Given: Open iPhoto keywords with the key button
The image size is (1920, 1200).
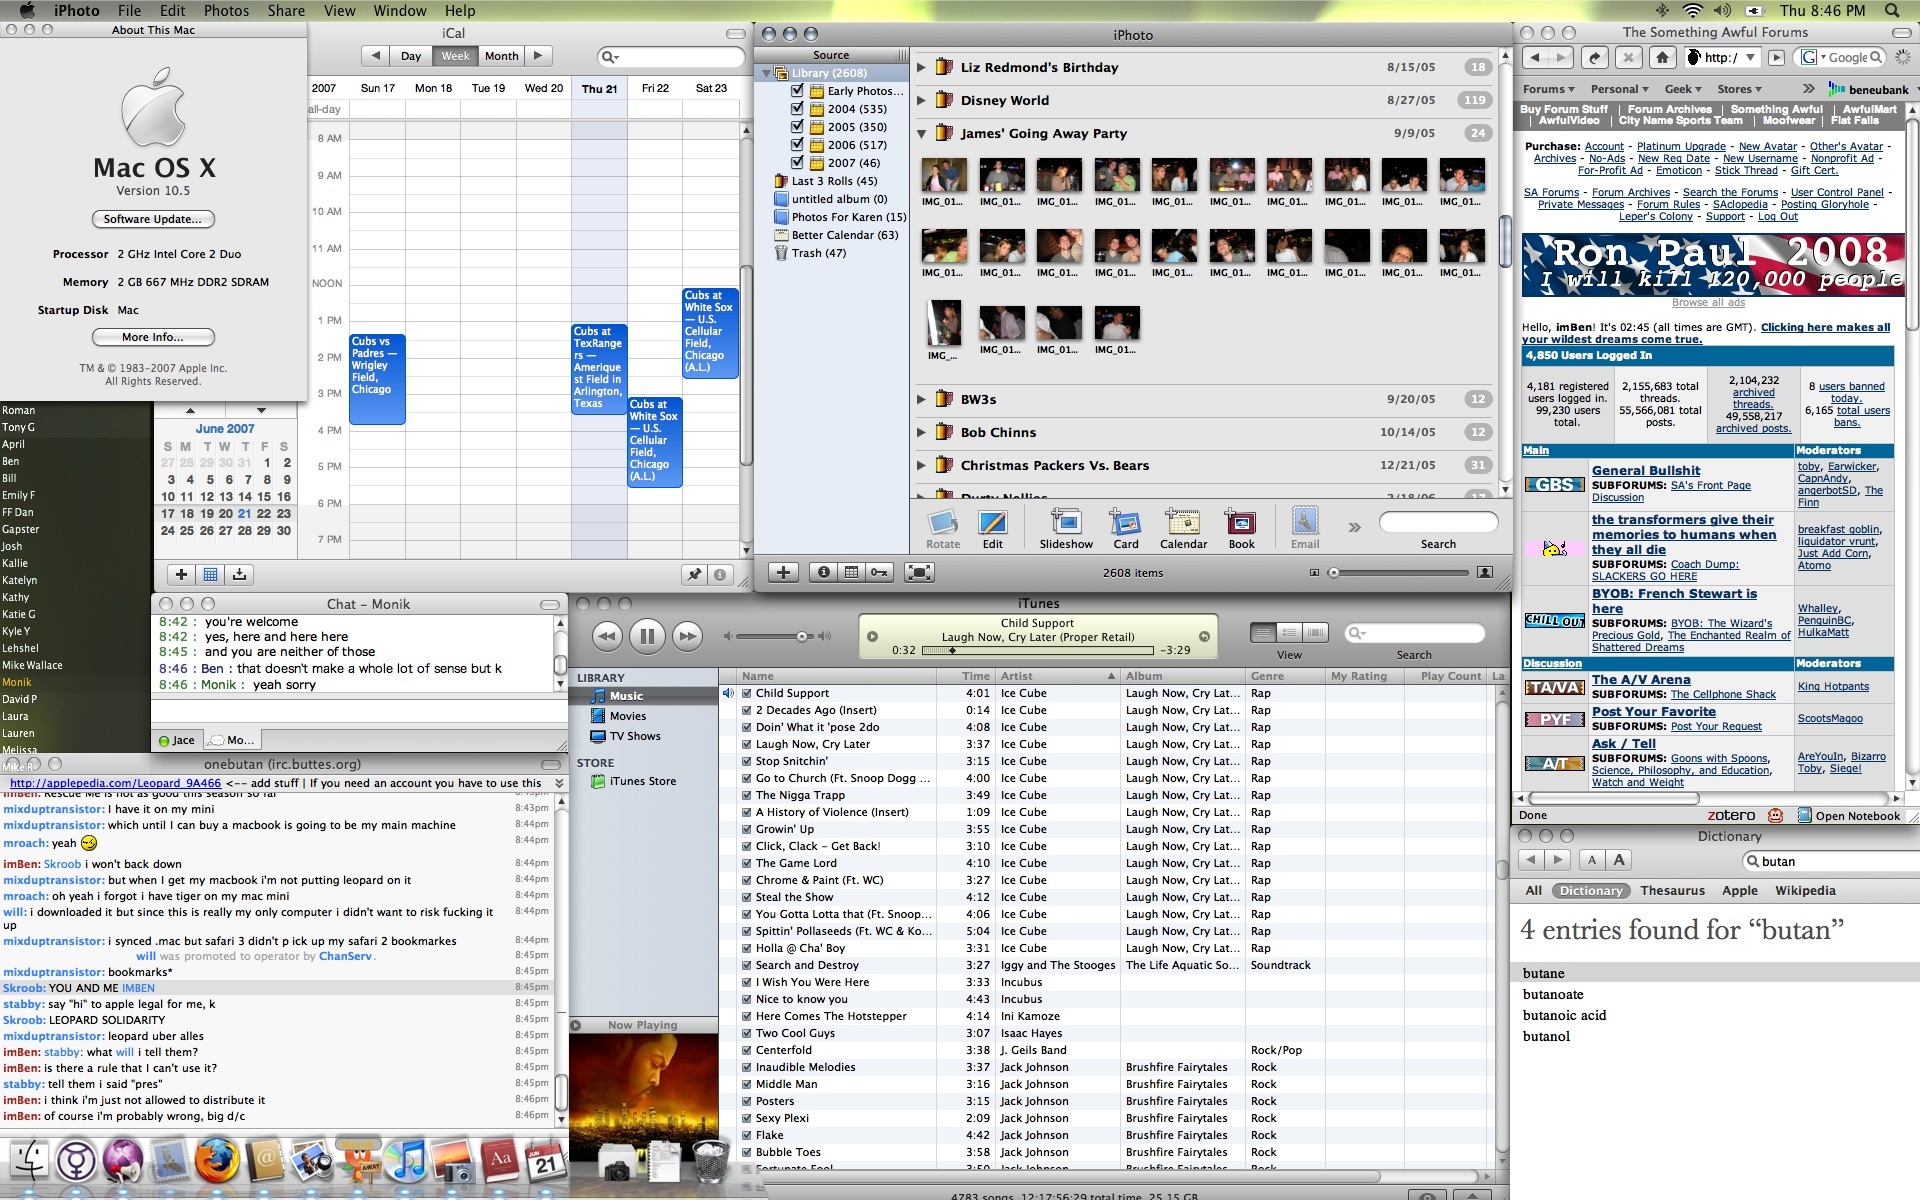Looking at the screenshot, I should (x=878, y=572).
